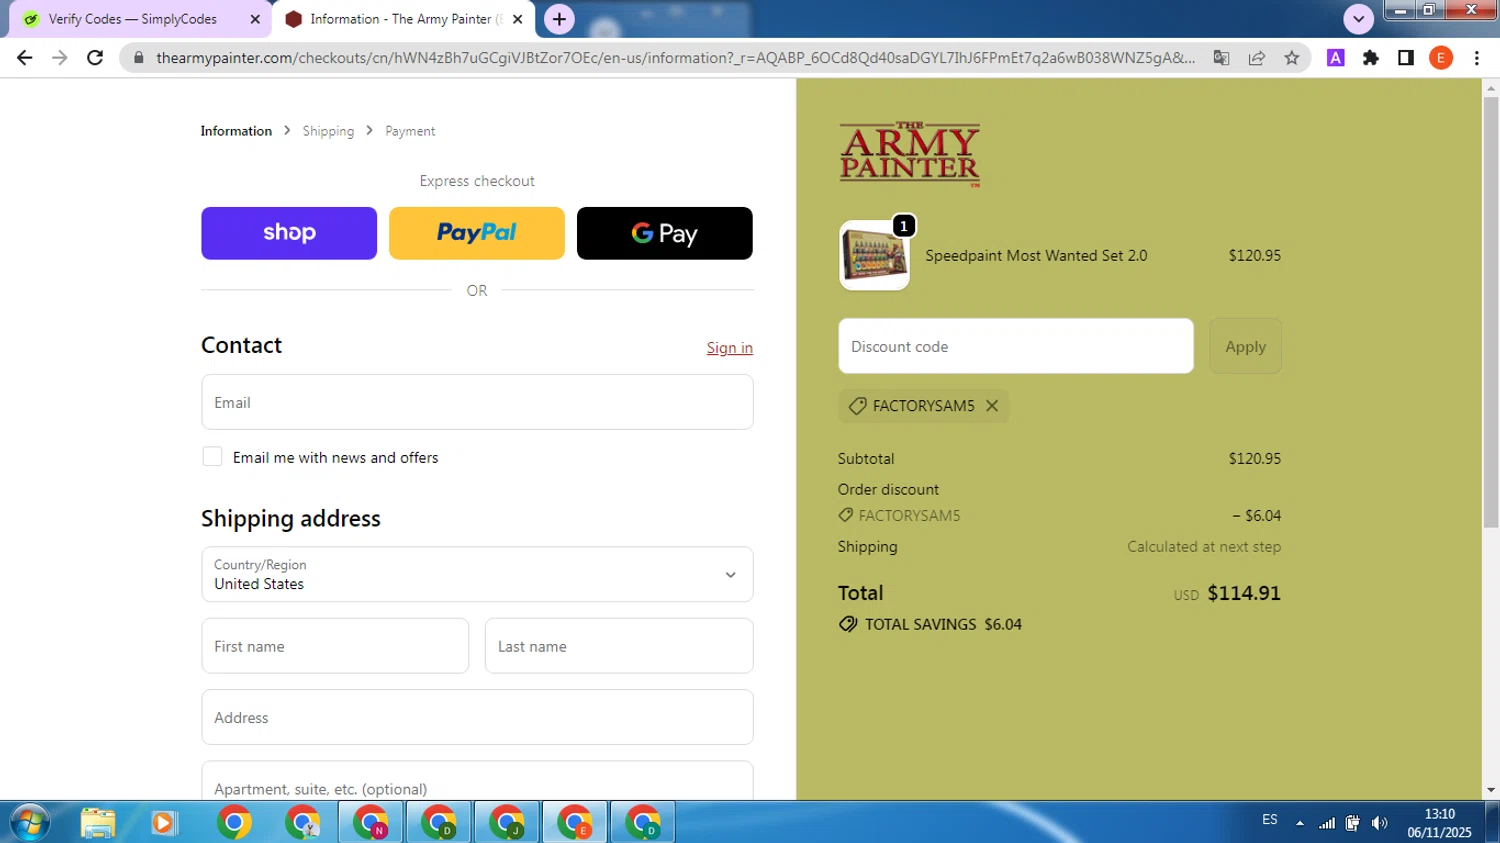
Task: Close the Information - The Army Painter tab
Action: coord(518,19)
